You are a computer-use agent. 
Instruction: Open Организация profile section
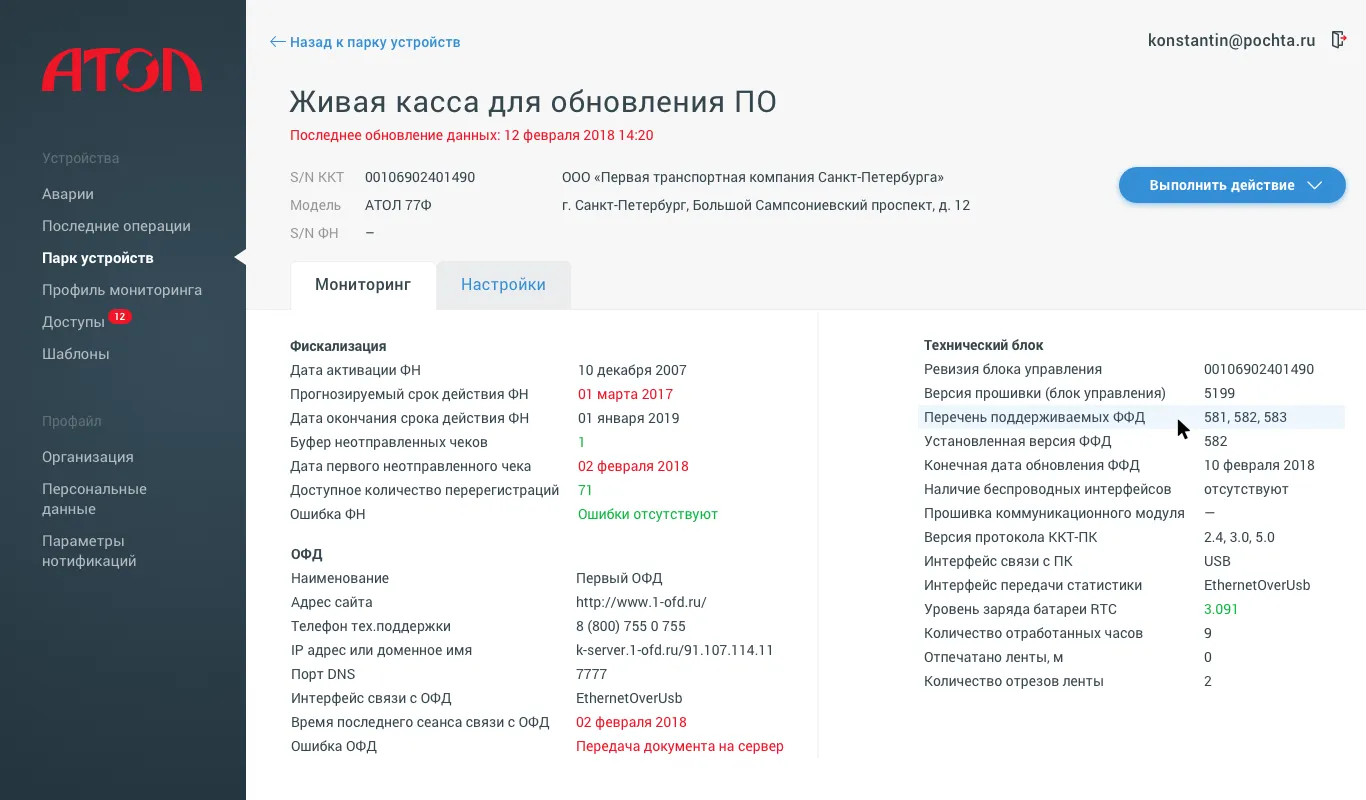[88, 457]
